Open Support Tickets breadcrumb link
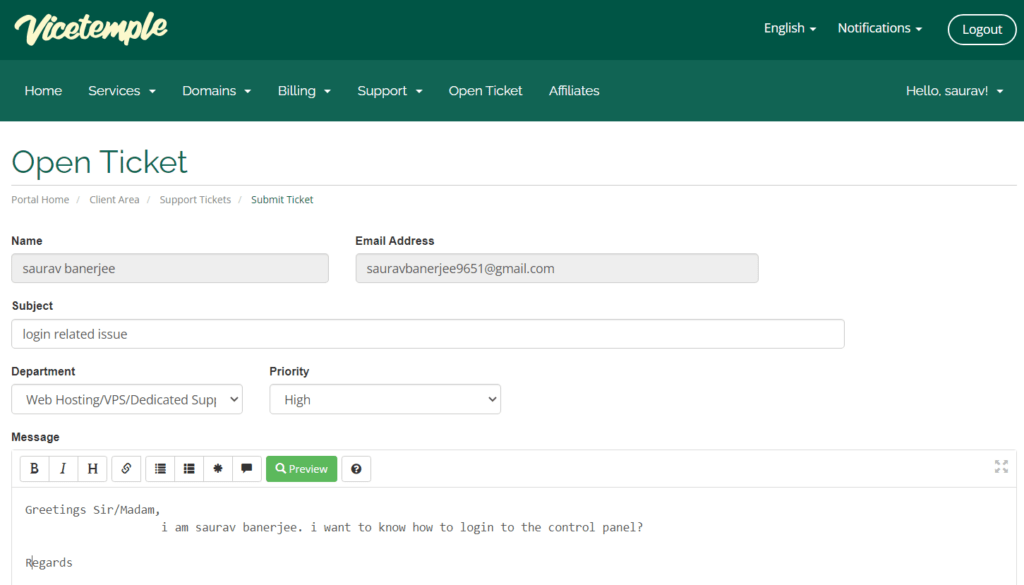The width and height of the screenshot is (1024, 585). click(195, 200)
